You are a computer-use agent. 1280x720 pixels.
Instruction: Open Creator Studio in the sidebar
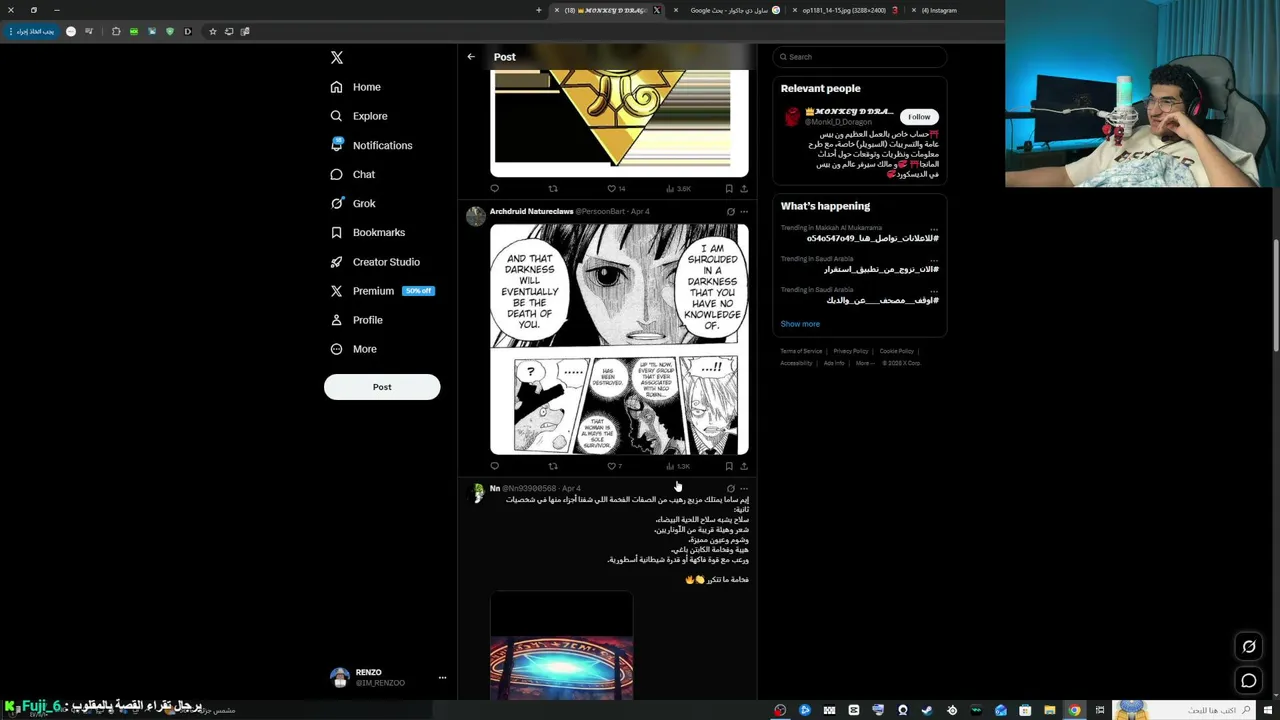pyautogui.click(x=375, y=262)
